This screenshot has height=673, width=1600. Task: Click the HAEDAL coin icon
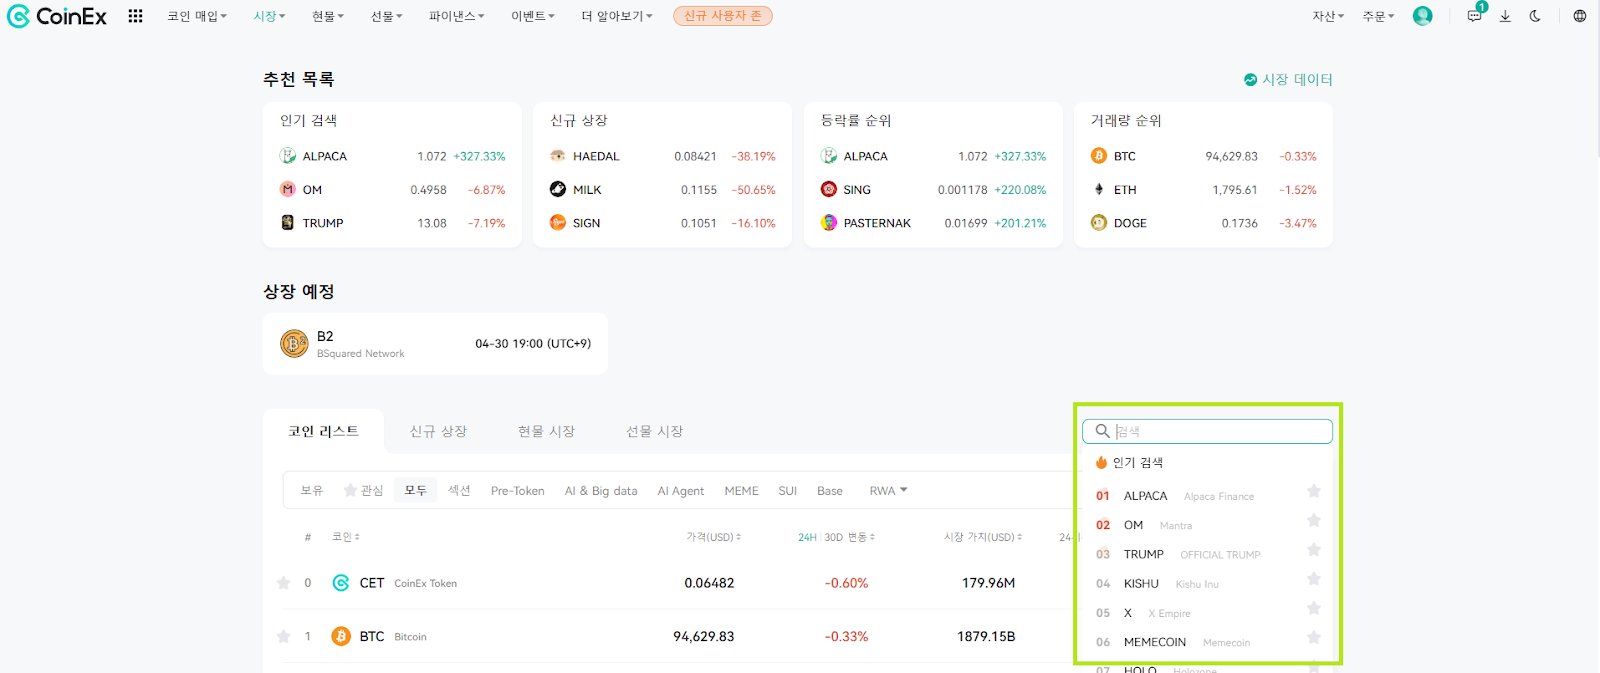pos(558,156)
